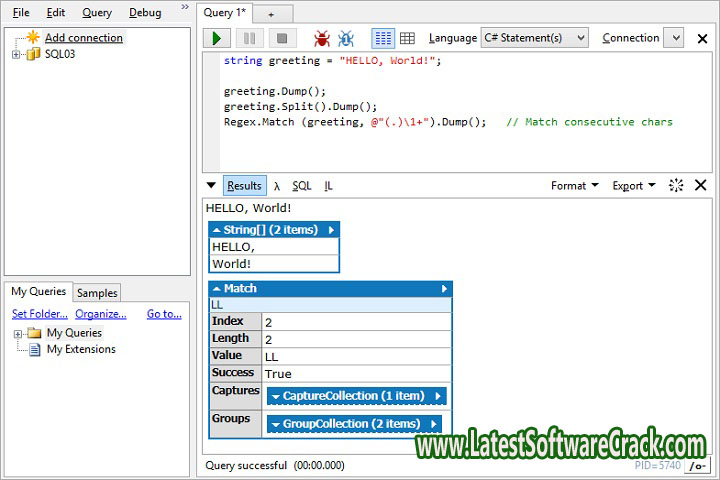
Task: Click the Set Folder link
Action: 39,314
